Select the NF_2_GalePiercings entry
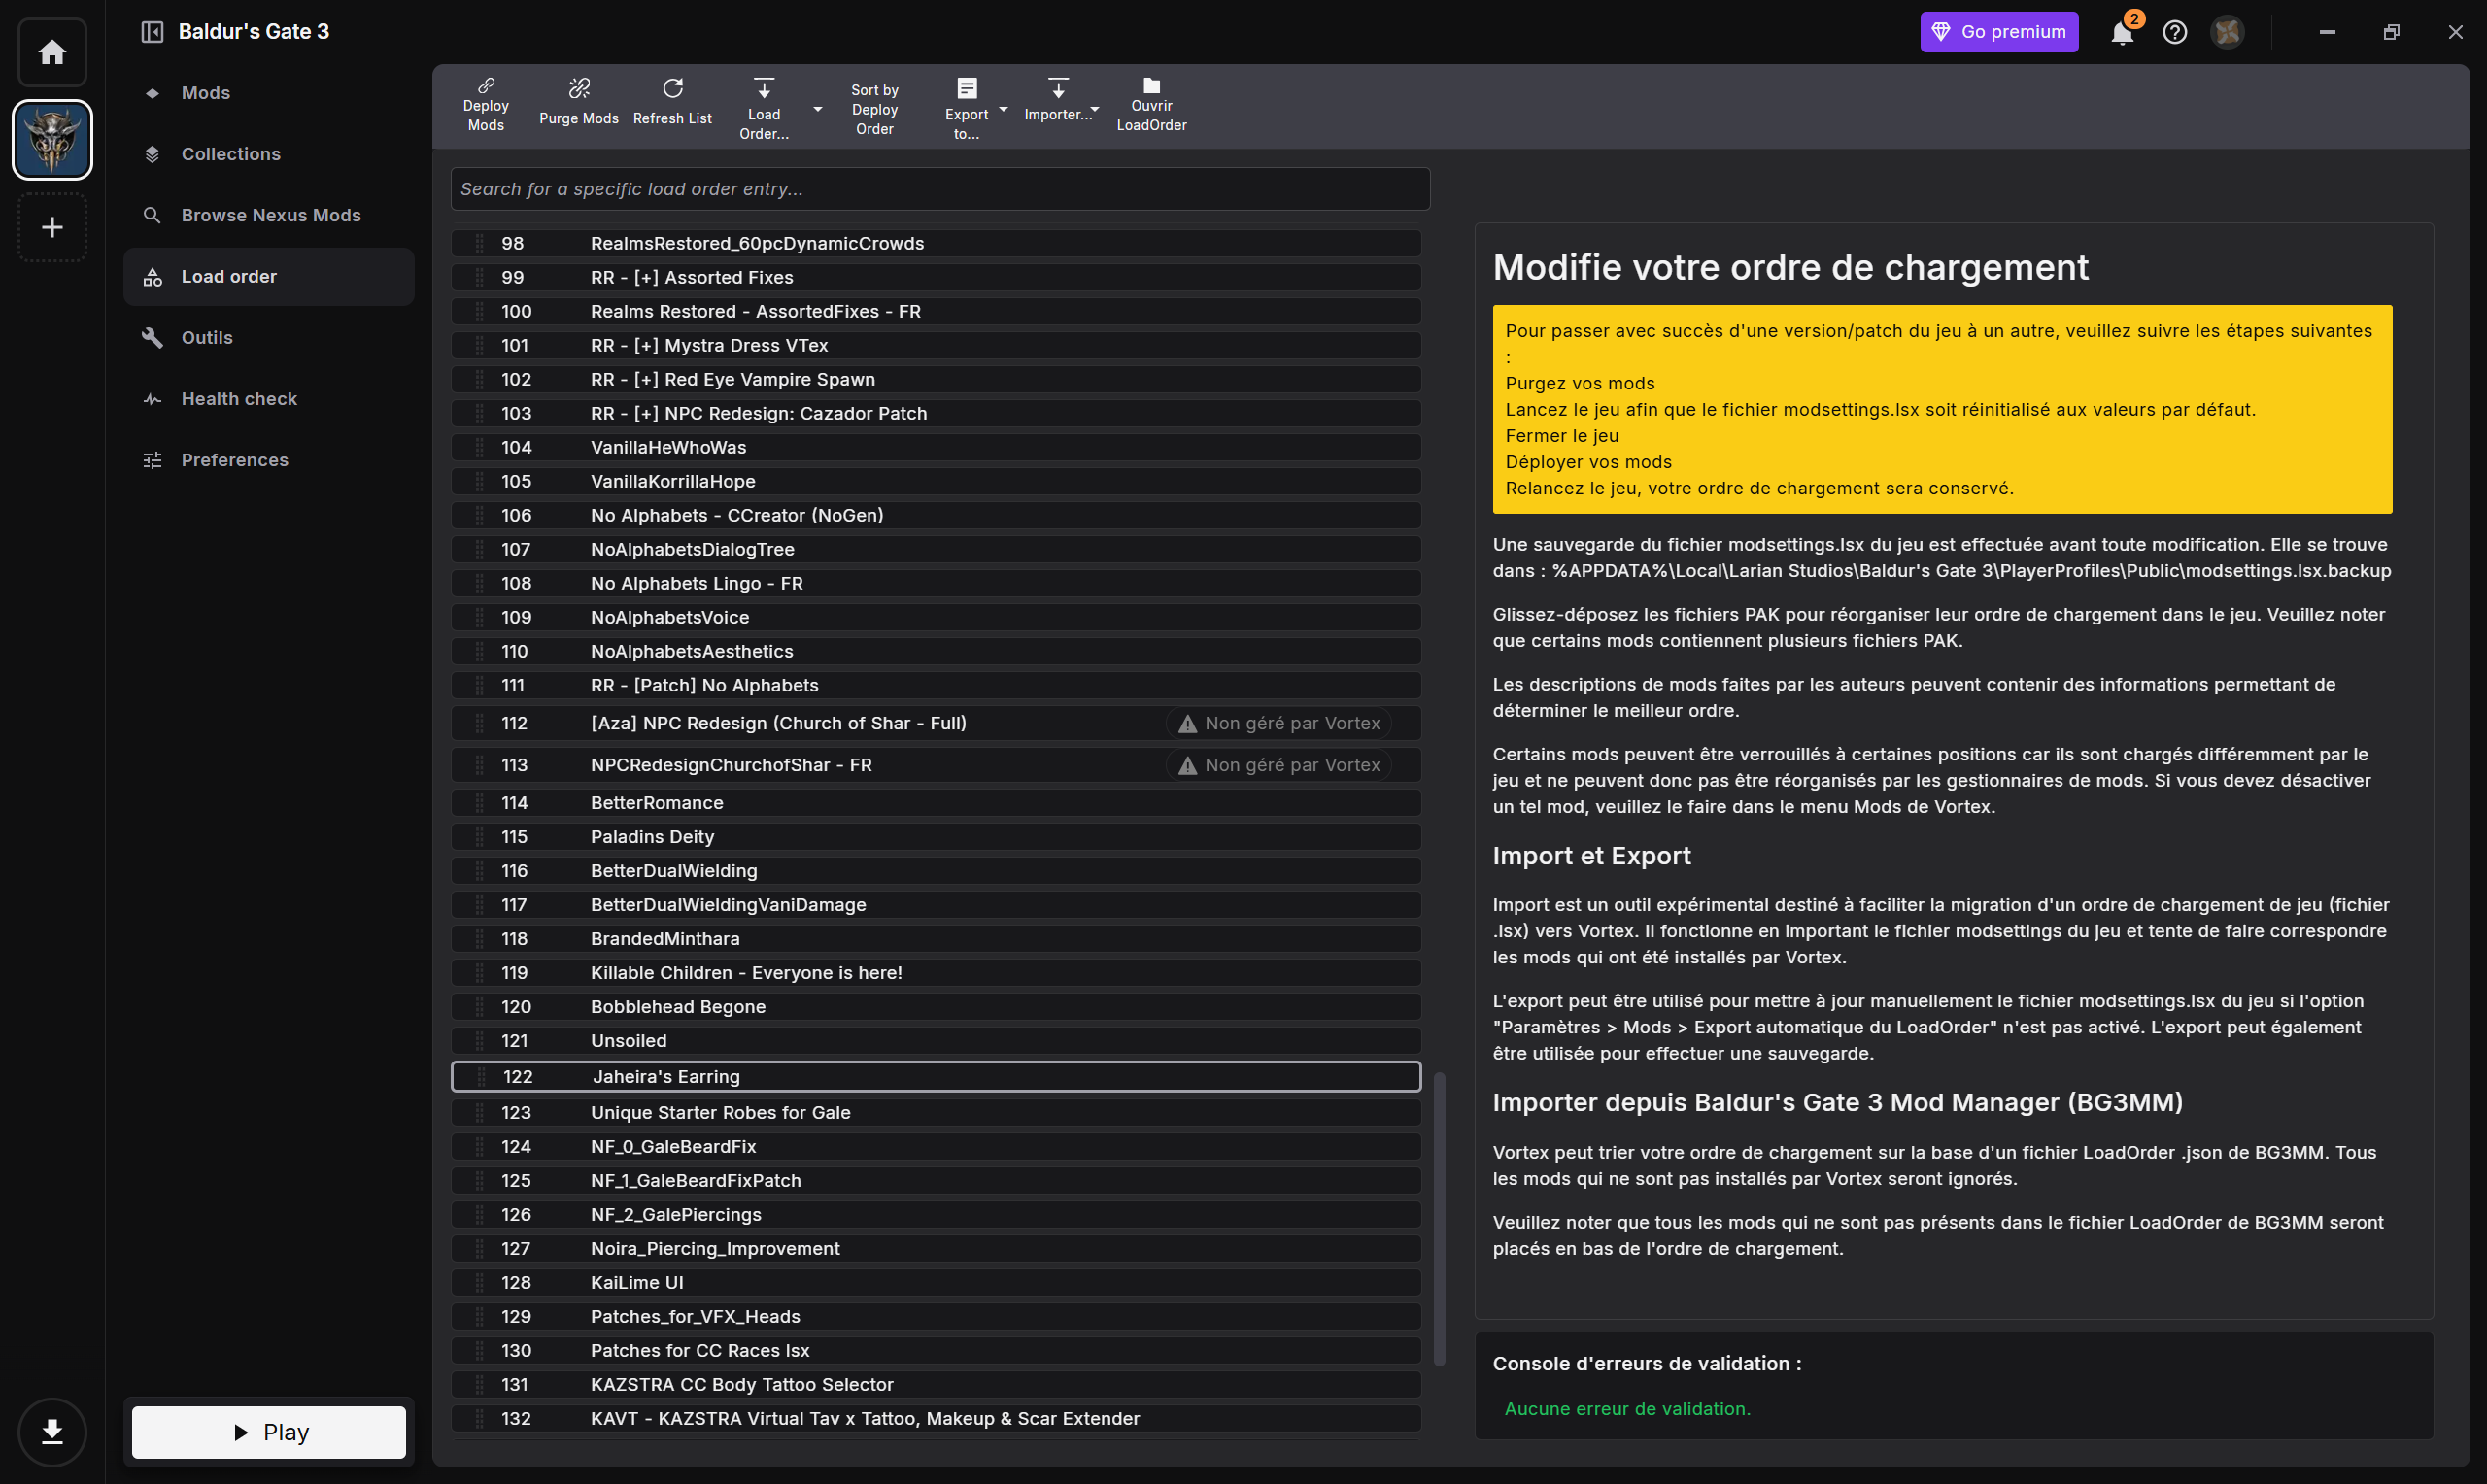 (936, 1215)
